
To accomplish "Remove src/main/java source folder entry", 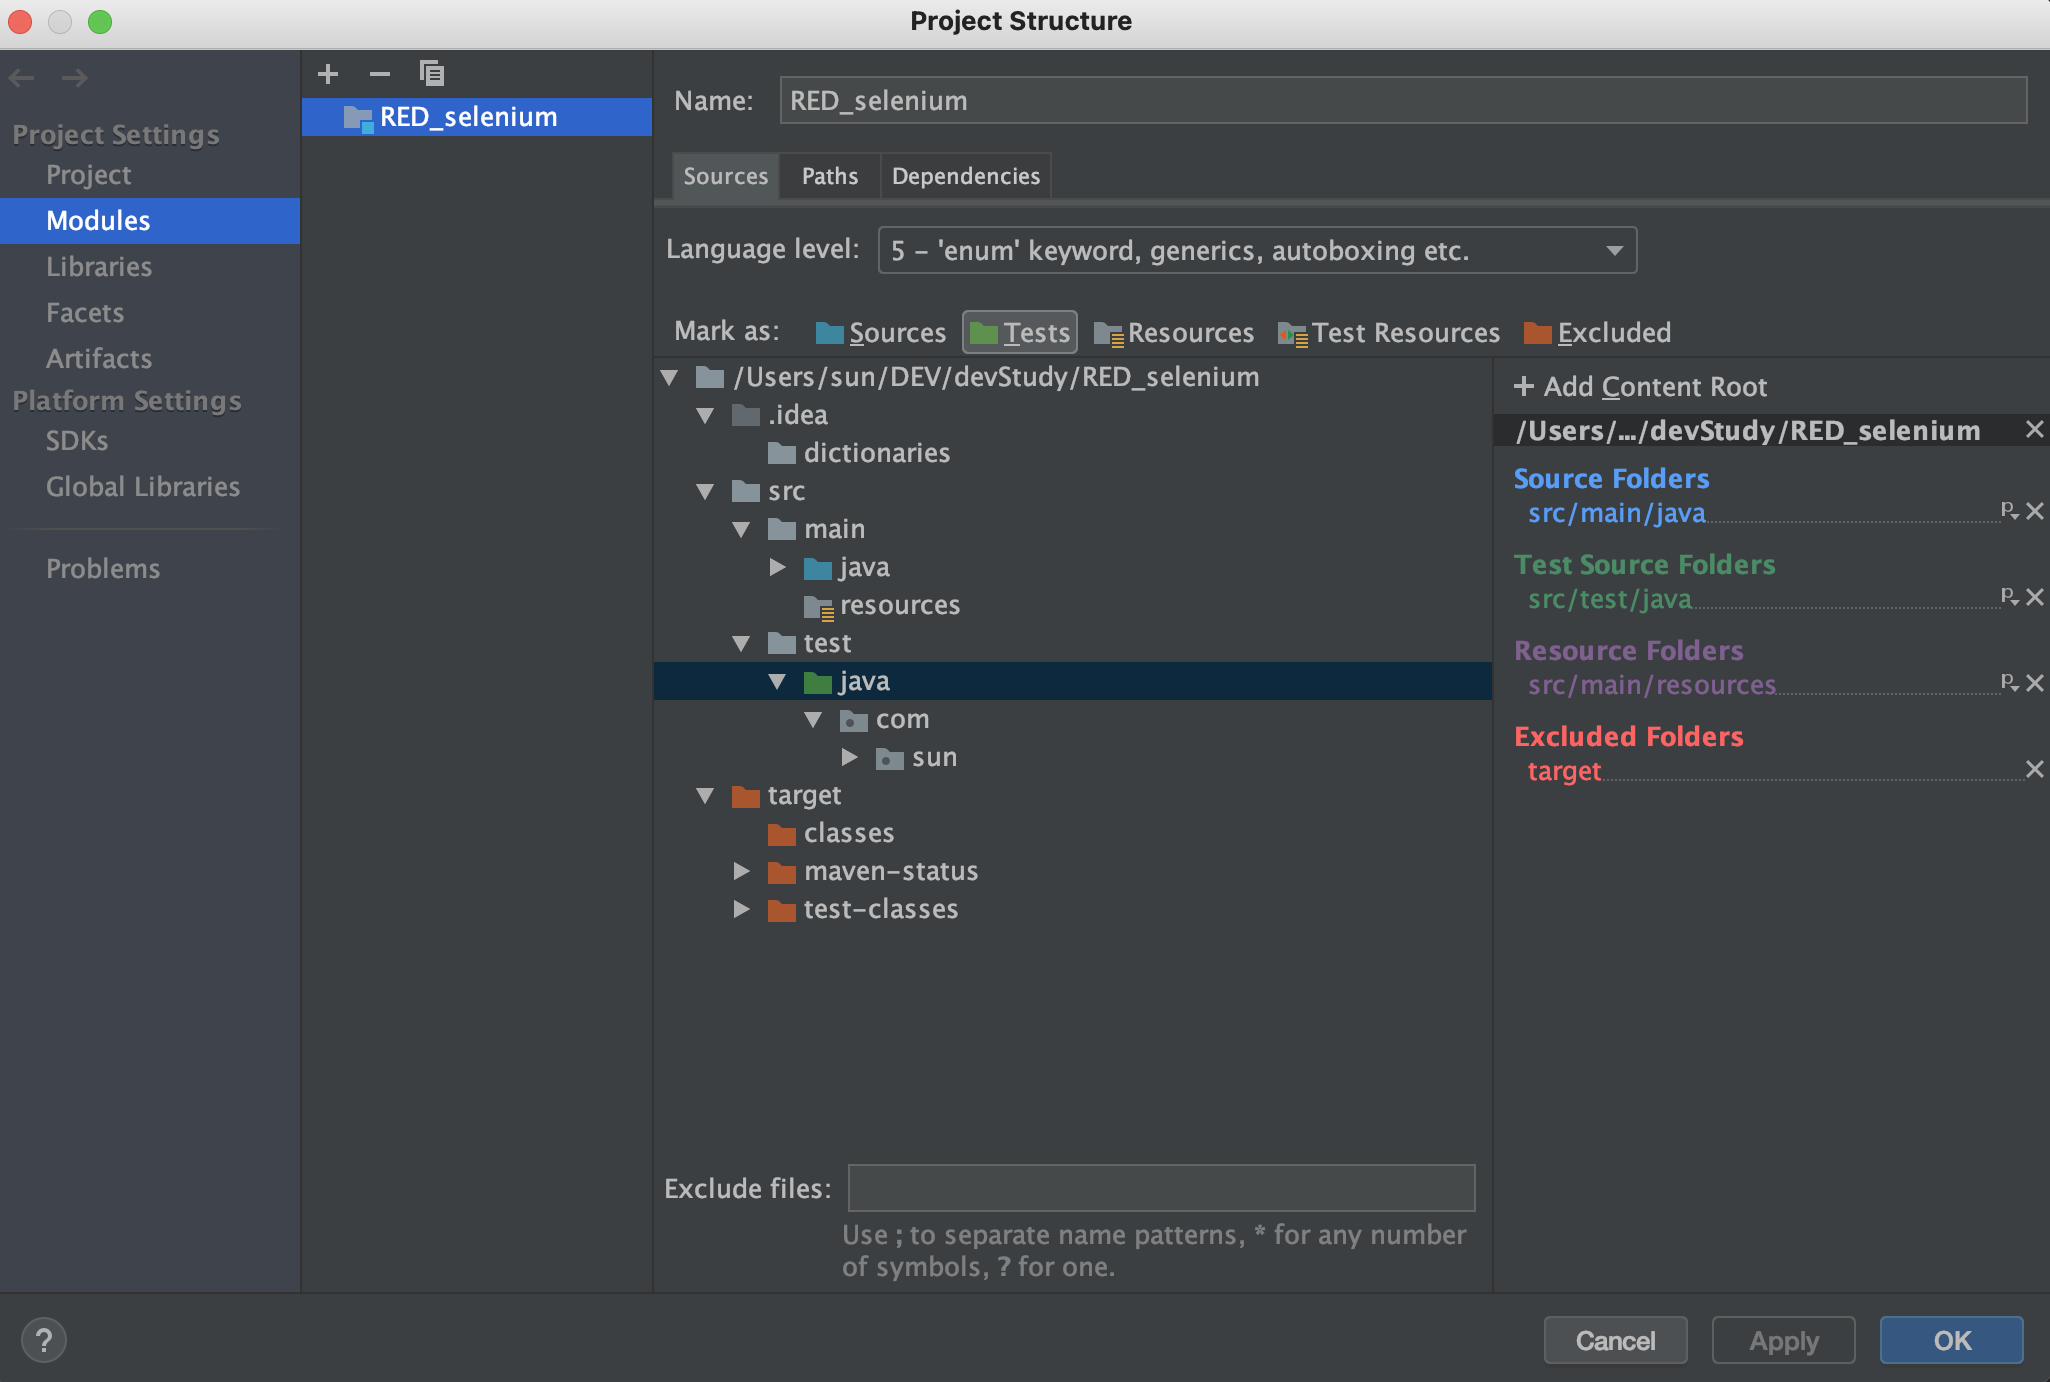I will pos(2034,512).
